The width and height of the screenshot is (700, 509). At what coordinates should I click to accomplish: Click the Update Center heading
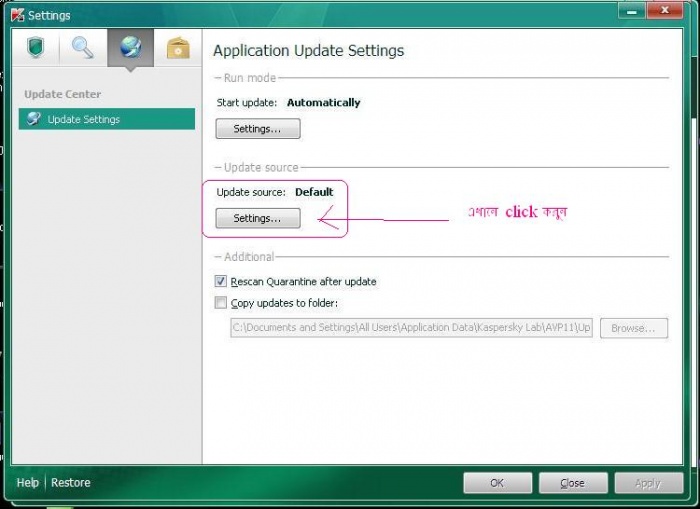point(62,94)
